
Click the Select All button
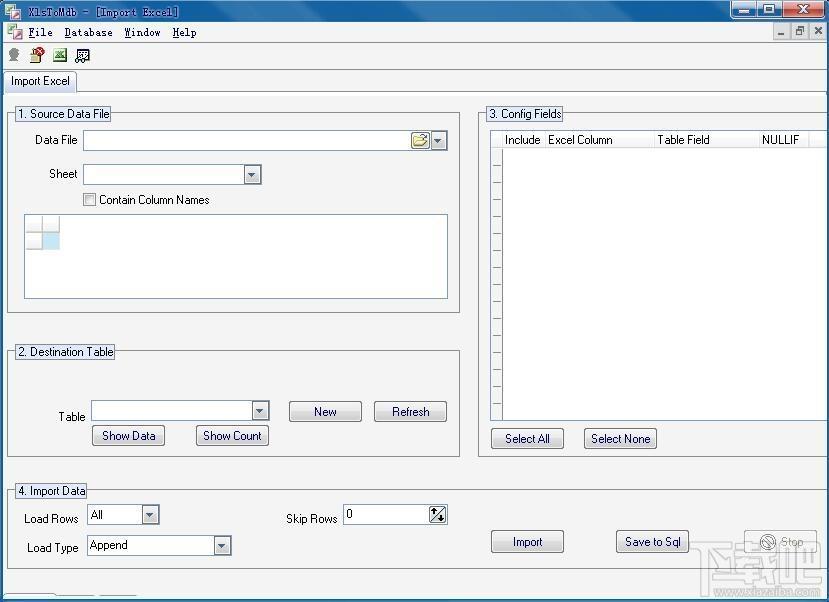tap(527, 439)
